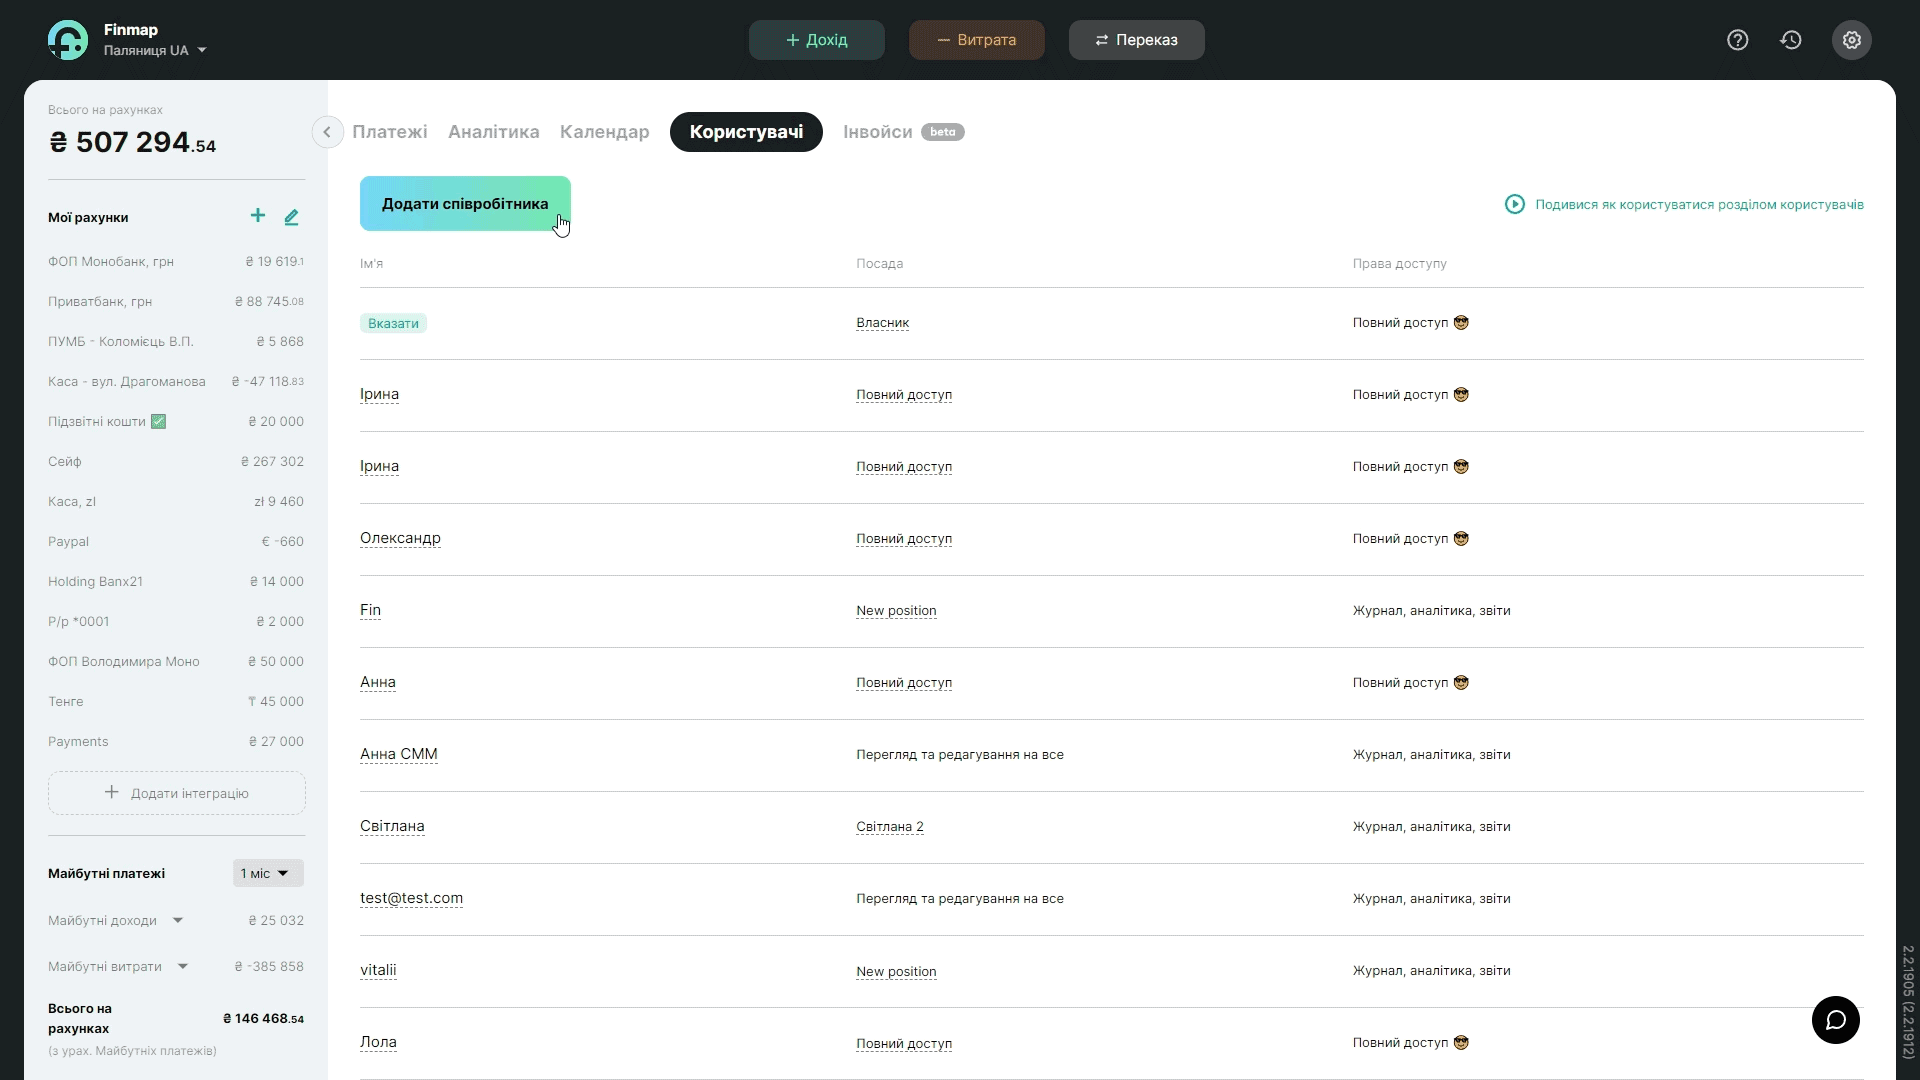The height and width of the screenshot is (1080, 1920).
Task: Collapse sidebar arrow button
Action: pyautogui.click(x=327, y=132)
